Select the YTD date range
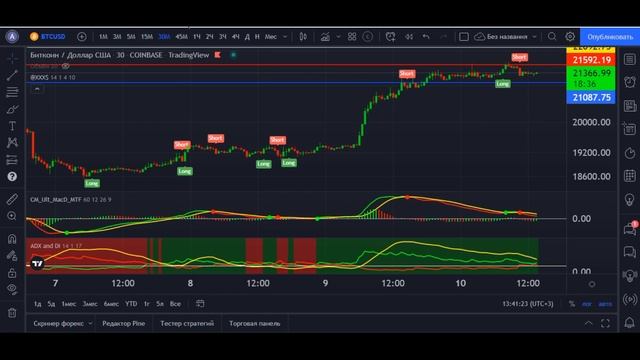Image resolution: width=640 pixels, height=360 pixels. [x=131, y=304]
